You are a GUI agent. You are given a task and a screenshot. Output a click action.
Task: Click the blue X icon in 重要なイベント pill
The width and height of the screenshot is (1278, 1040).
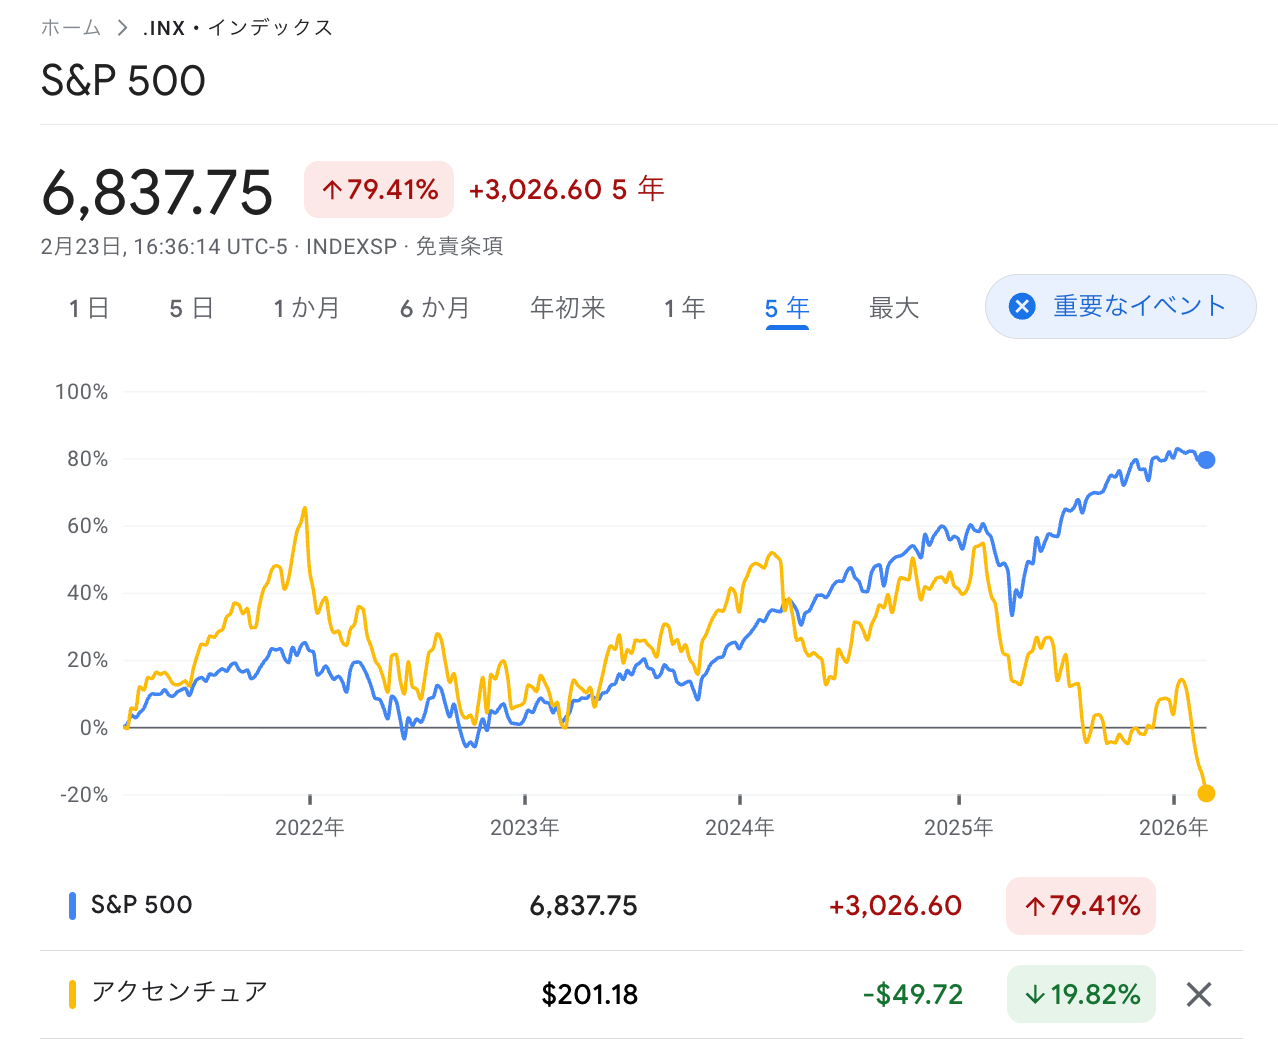pyautogui.click(x=1020, y=307)
